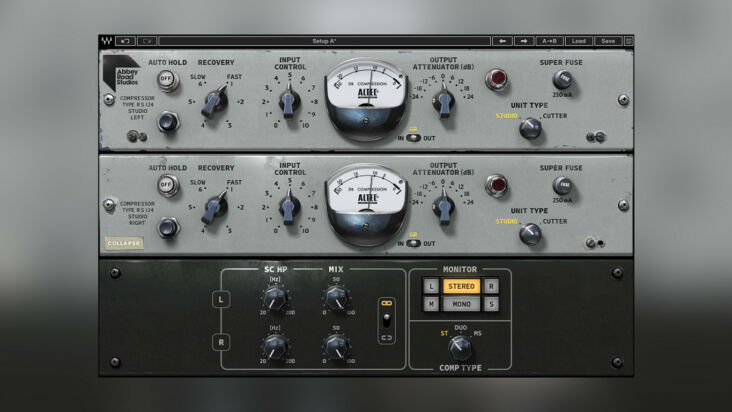Click black push button below left Auto Hold

point(168,122)
